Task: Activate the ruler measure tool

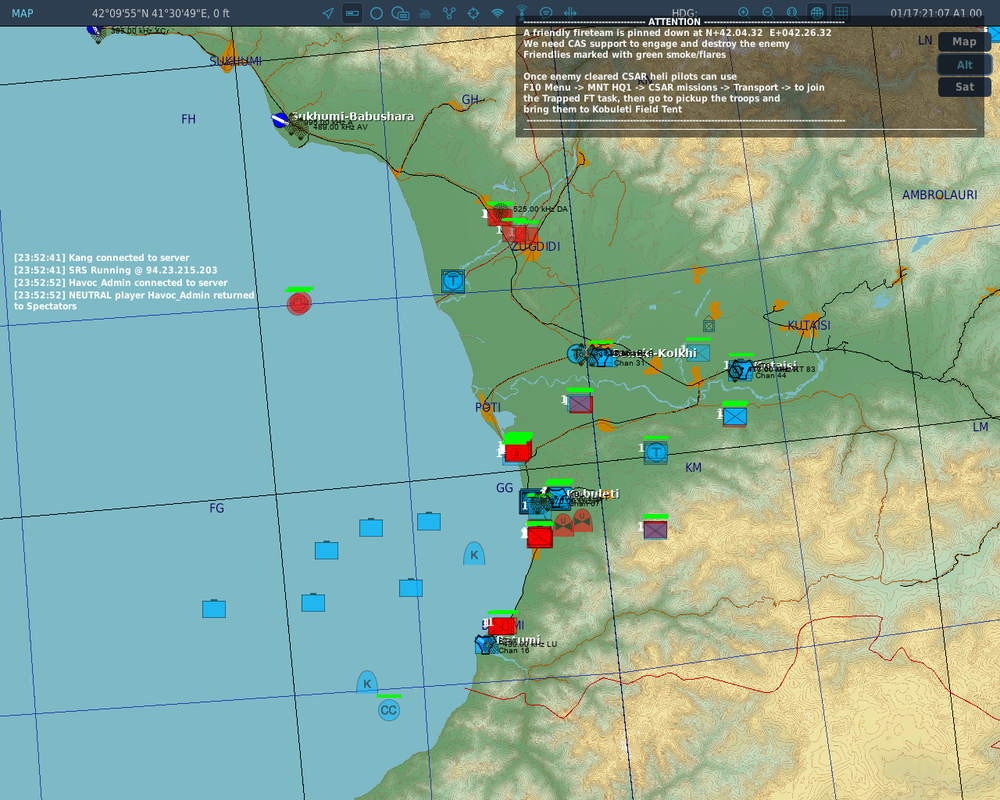Action: (x=352, y=13)
